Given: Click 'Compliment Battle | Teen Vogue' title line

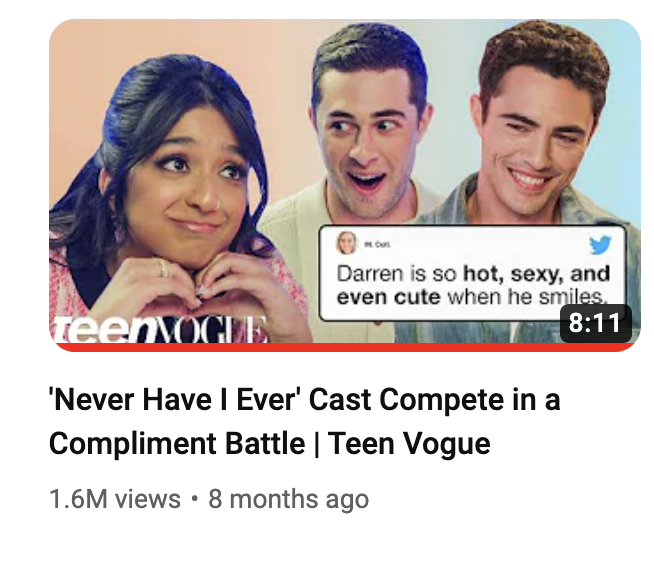Looking at the screenshot, I should coord(270,443).
